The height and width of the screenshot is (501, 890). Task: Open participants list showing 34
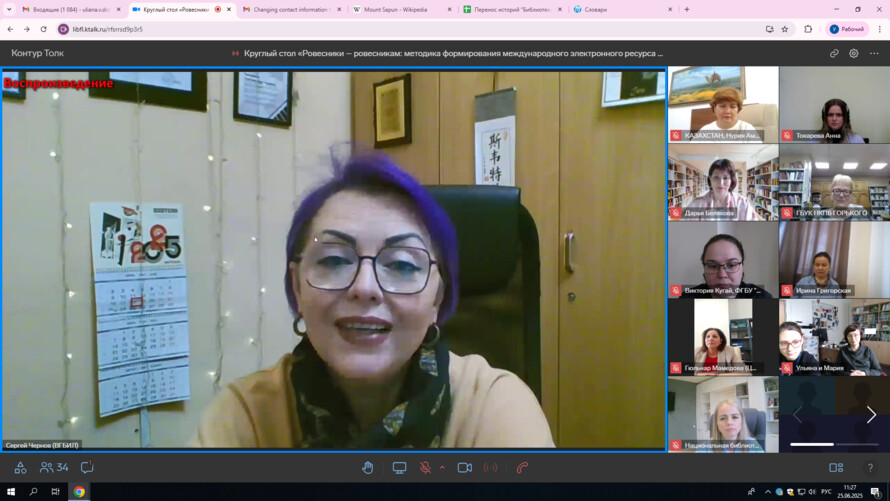coord(54,467)
